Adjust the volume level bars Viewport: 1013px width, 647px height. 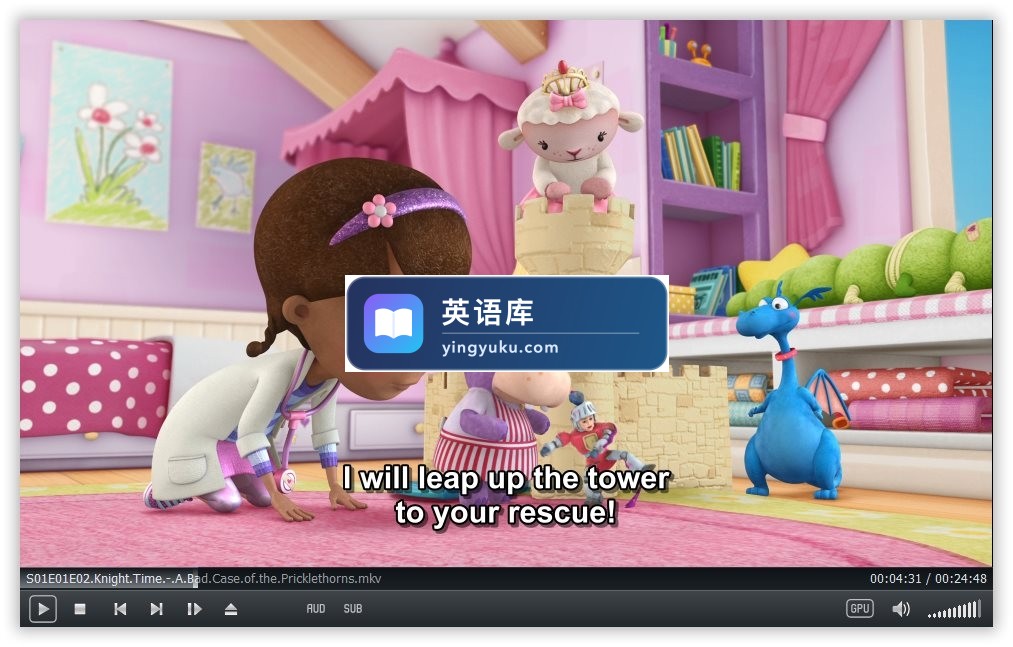[x=954, y=609]
